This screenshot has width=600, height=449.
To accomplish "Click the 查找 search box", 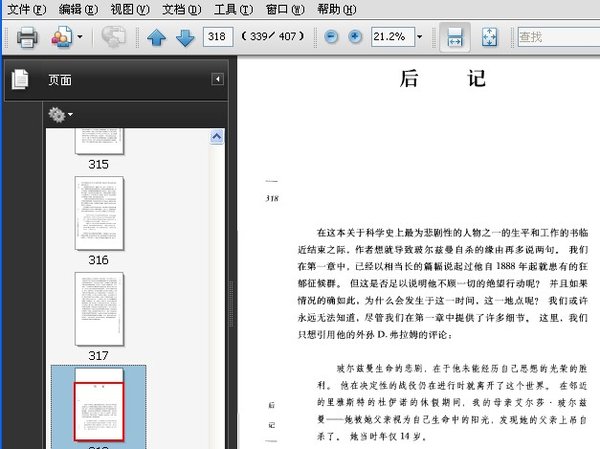I will [557, 38].
